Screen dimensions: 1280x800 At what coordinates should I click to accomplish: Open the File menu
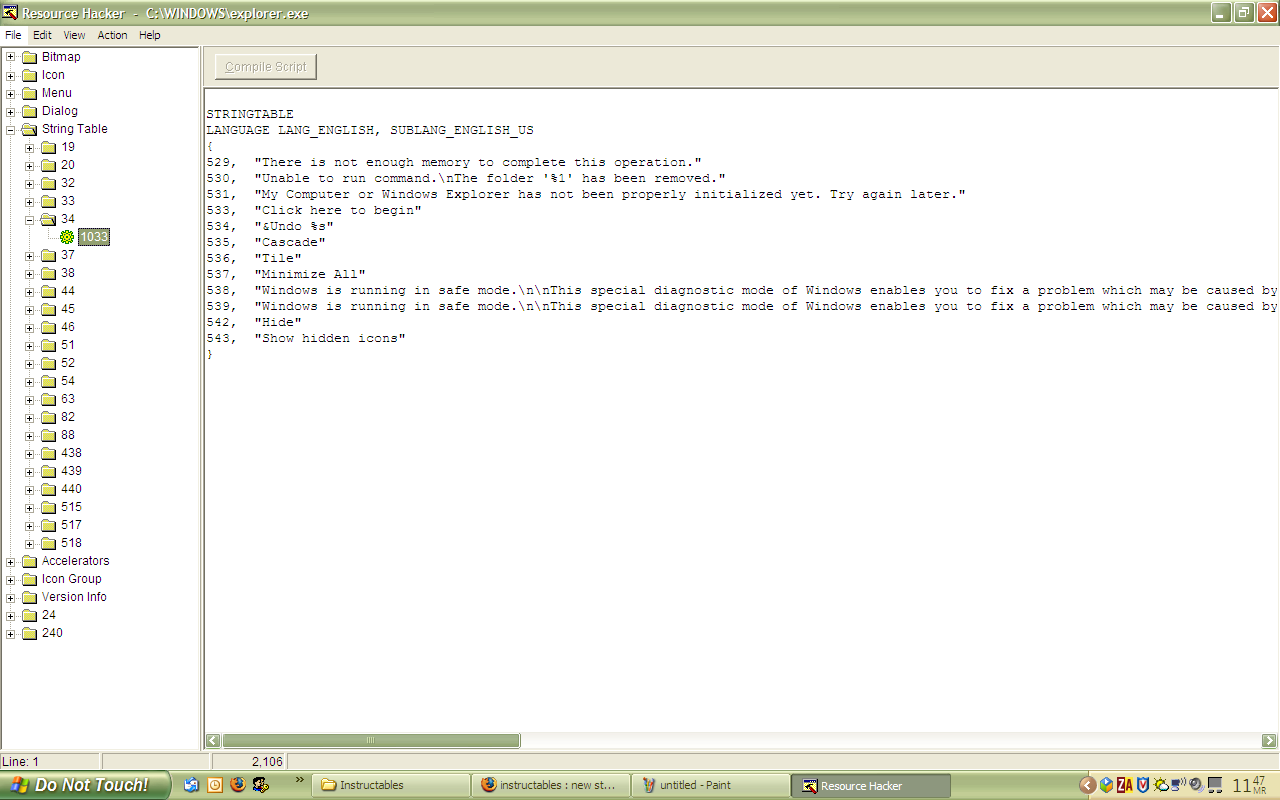click(13, 35)
